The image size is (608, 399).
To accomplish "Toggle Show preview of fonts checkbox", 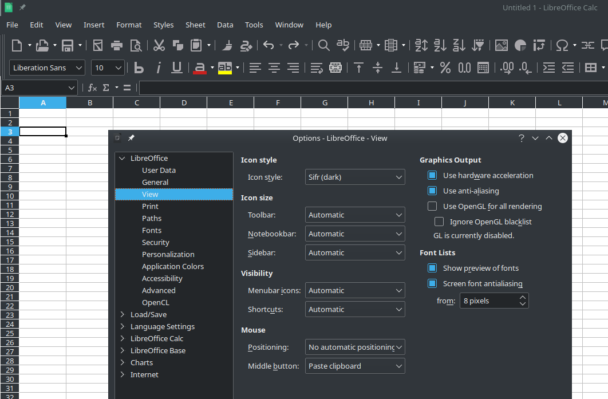I will pyautogui.click(x=432, y=268).
